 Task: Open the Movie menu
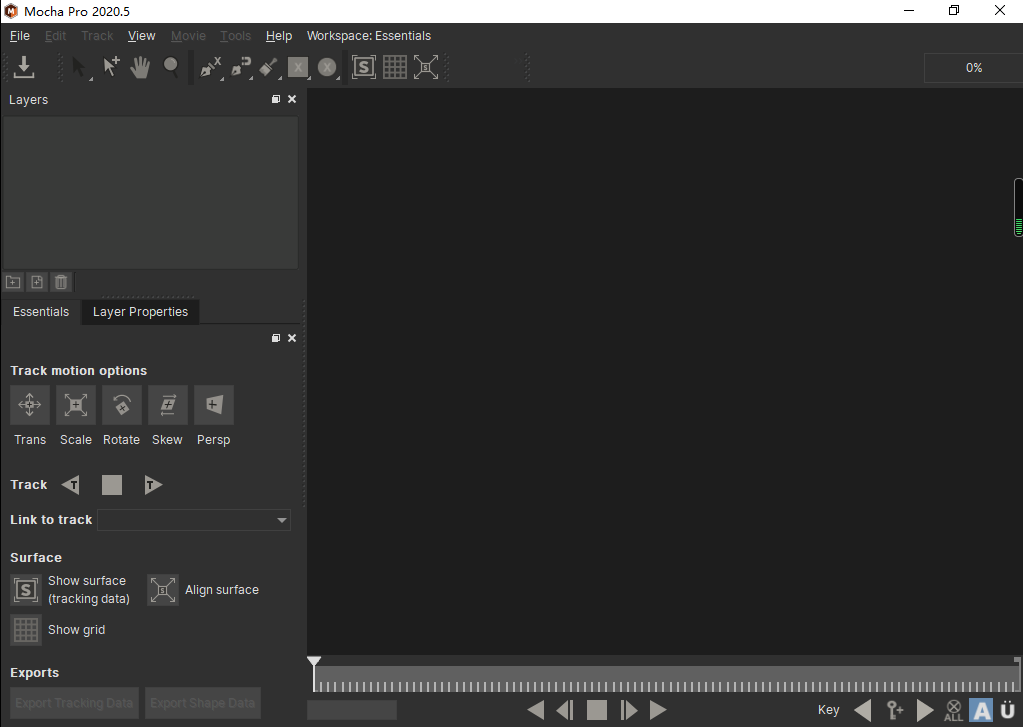[189, 36]
